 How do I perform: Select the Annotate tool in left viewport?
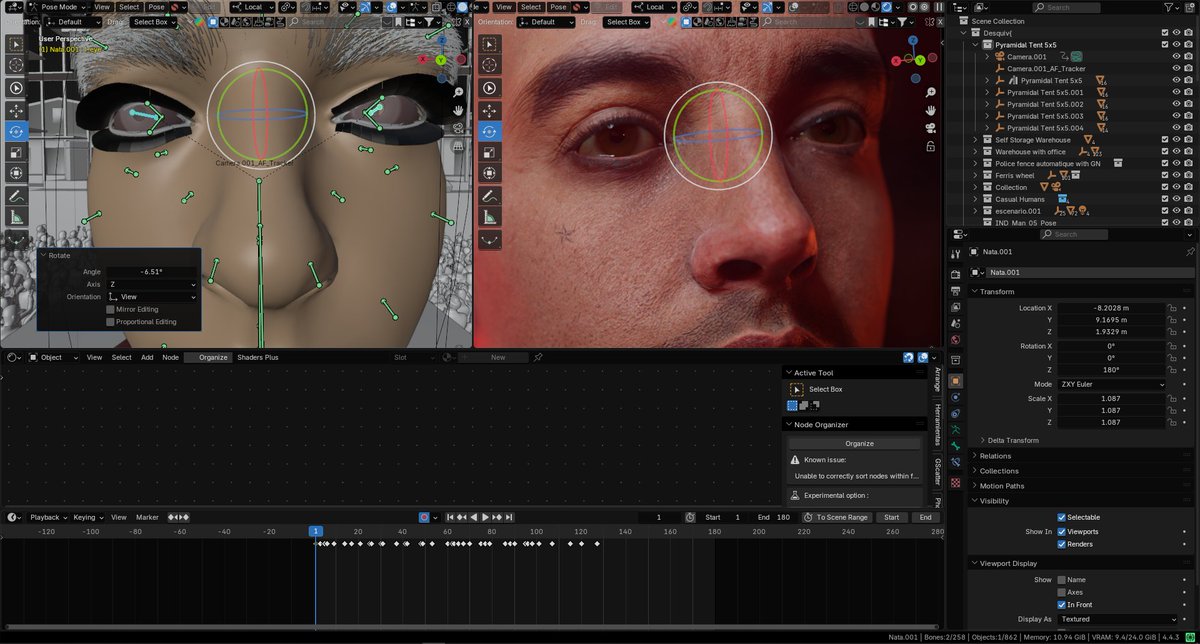(16, 196)
